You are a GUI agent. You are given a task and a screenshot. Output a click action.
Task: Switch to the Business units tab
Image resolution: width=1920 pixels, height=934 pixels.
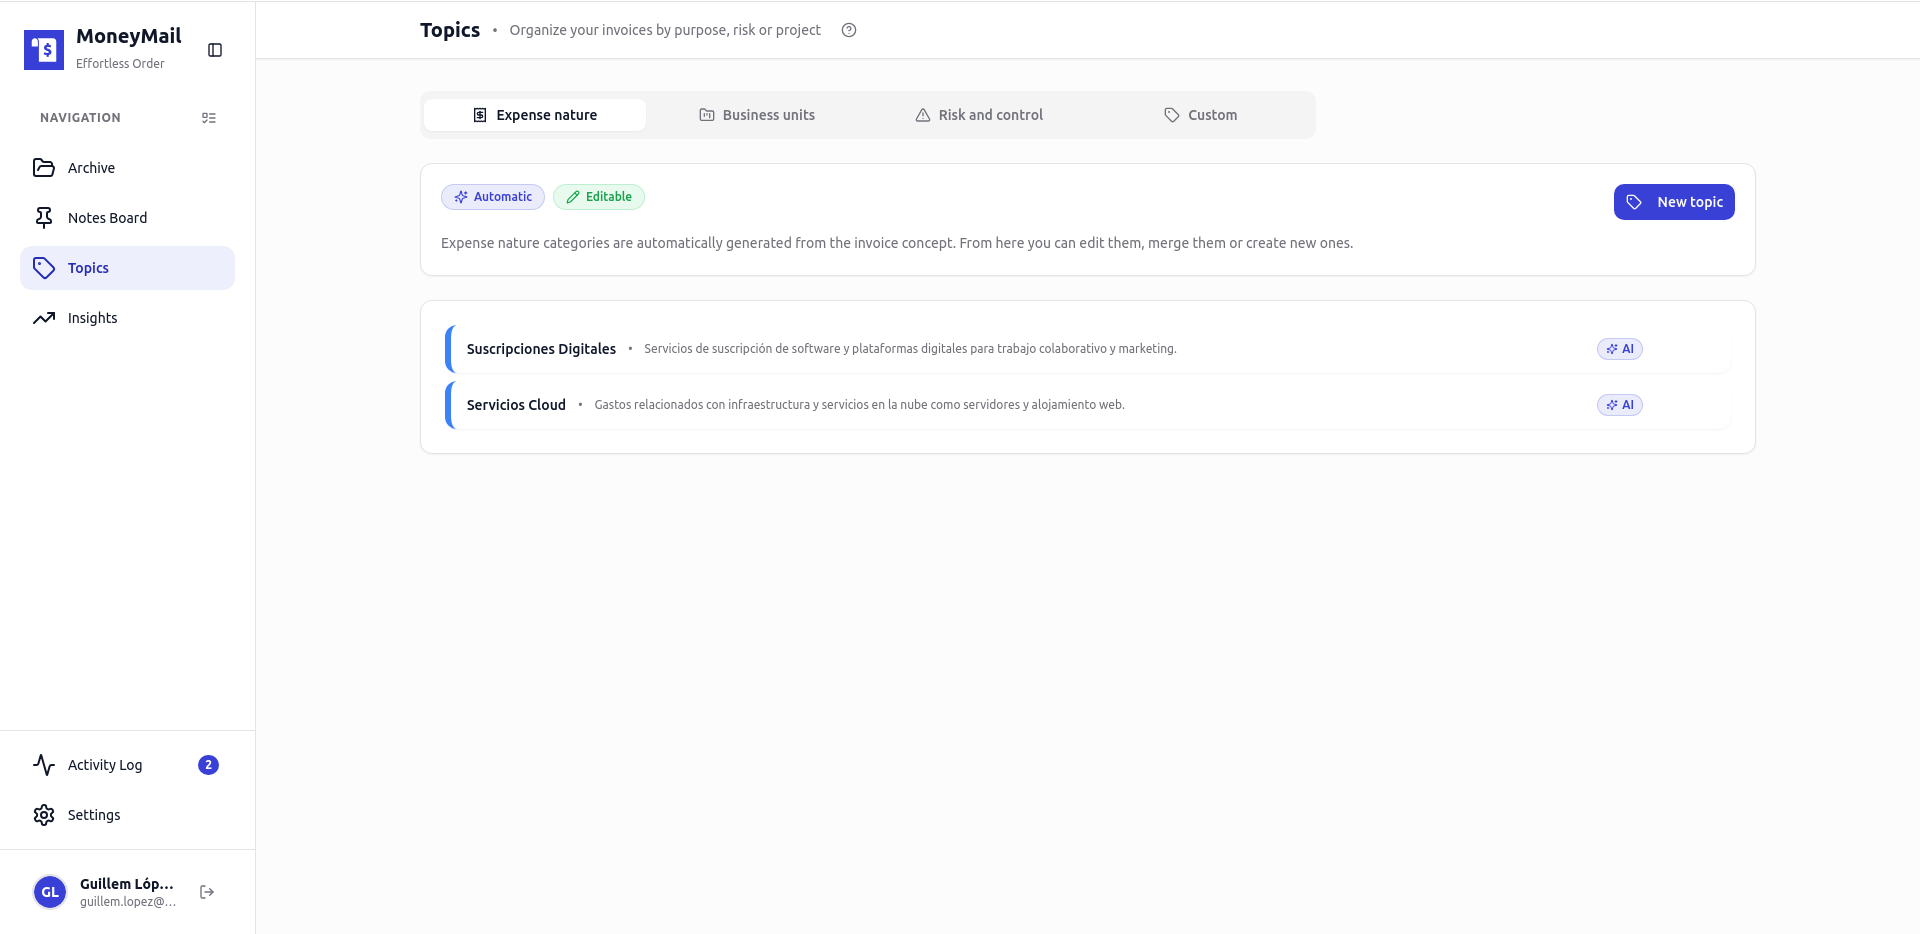pos(757,114)
